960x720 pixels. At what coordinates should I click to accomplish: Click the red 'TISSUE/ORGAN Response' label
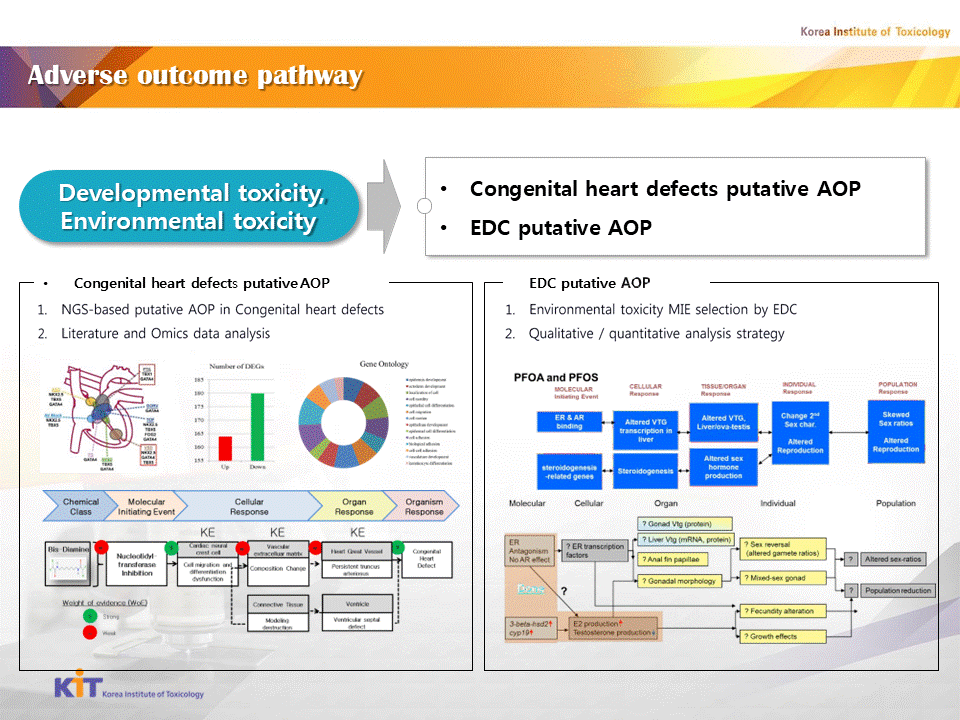point(723,390)
